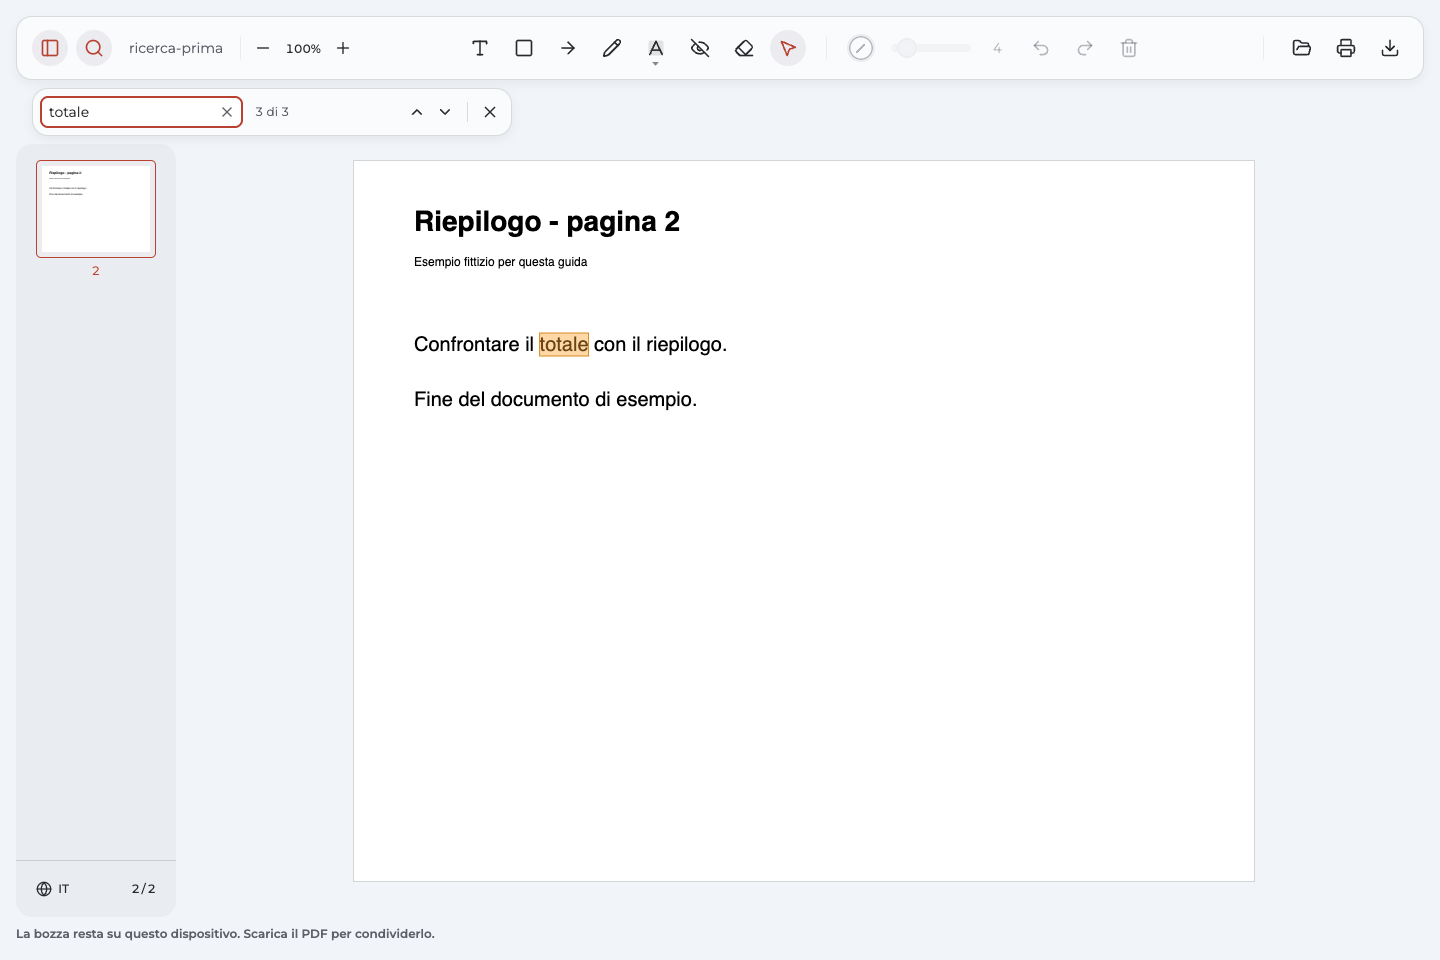Click subtitle 'Esempio fittizio per questa guida'

click(501, 262)
